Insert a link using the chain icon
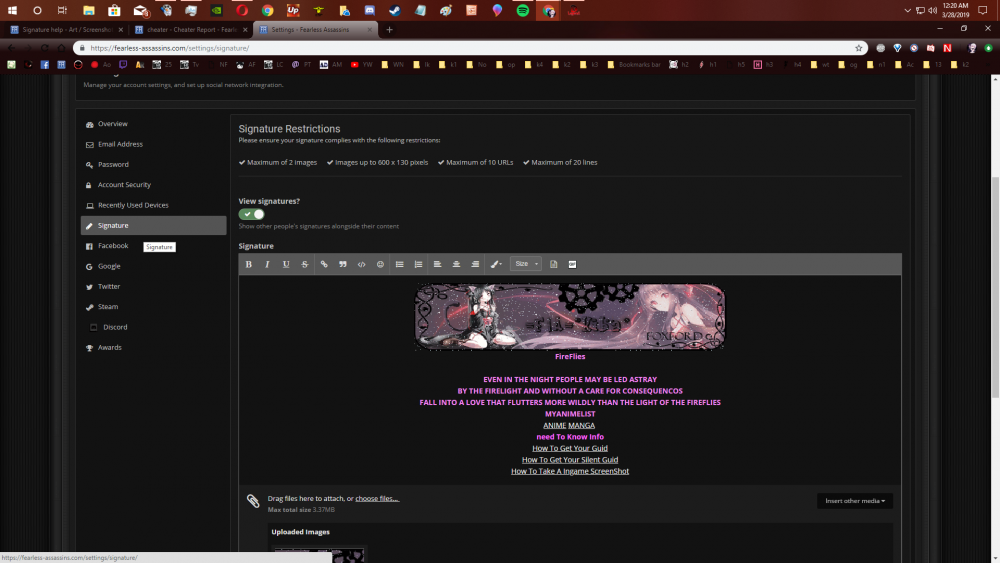 pyautogui.click(x=324, y=264)
